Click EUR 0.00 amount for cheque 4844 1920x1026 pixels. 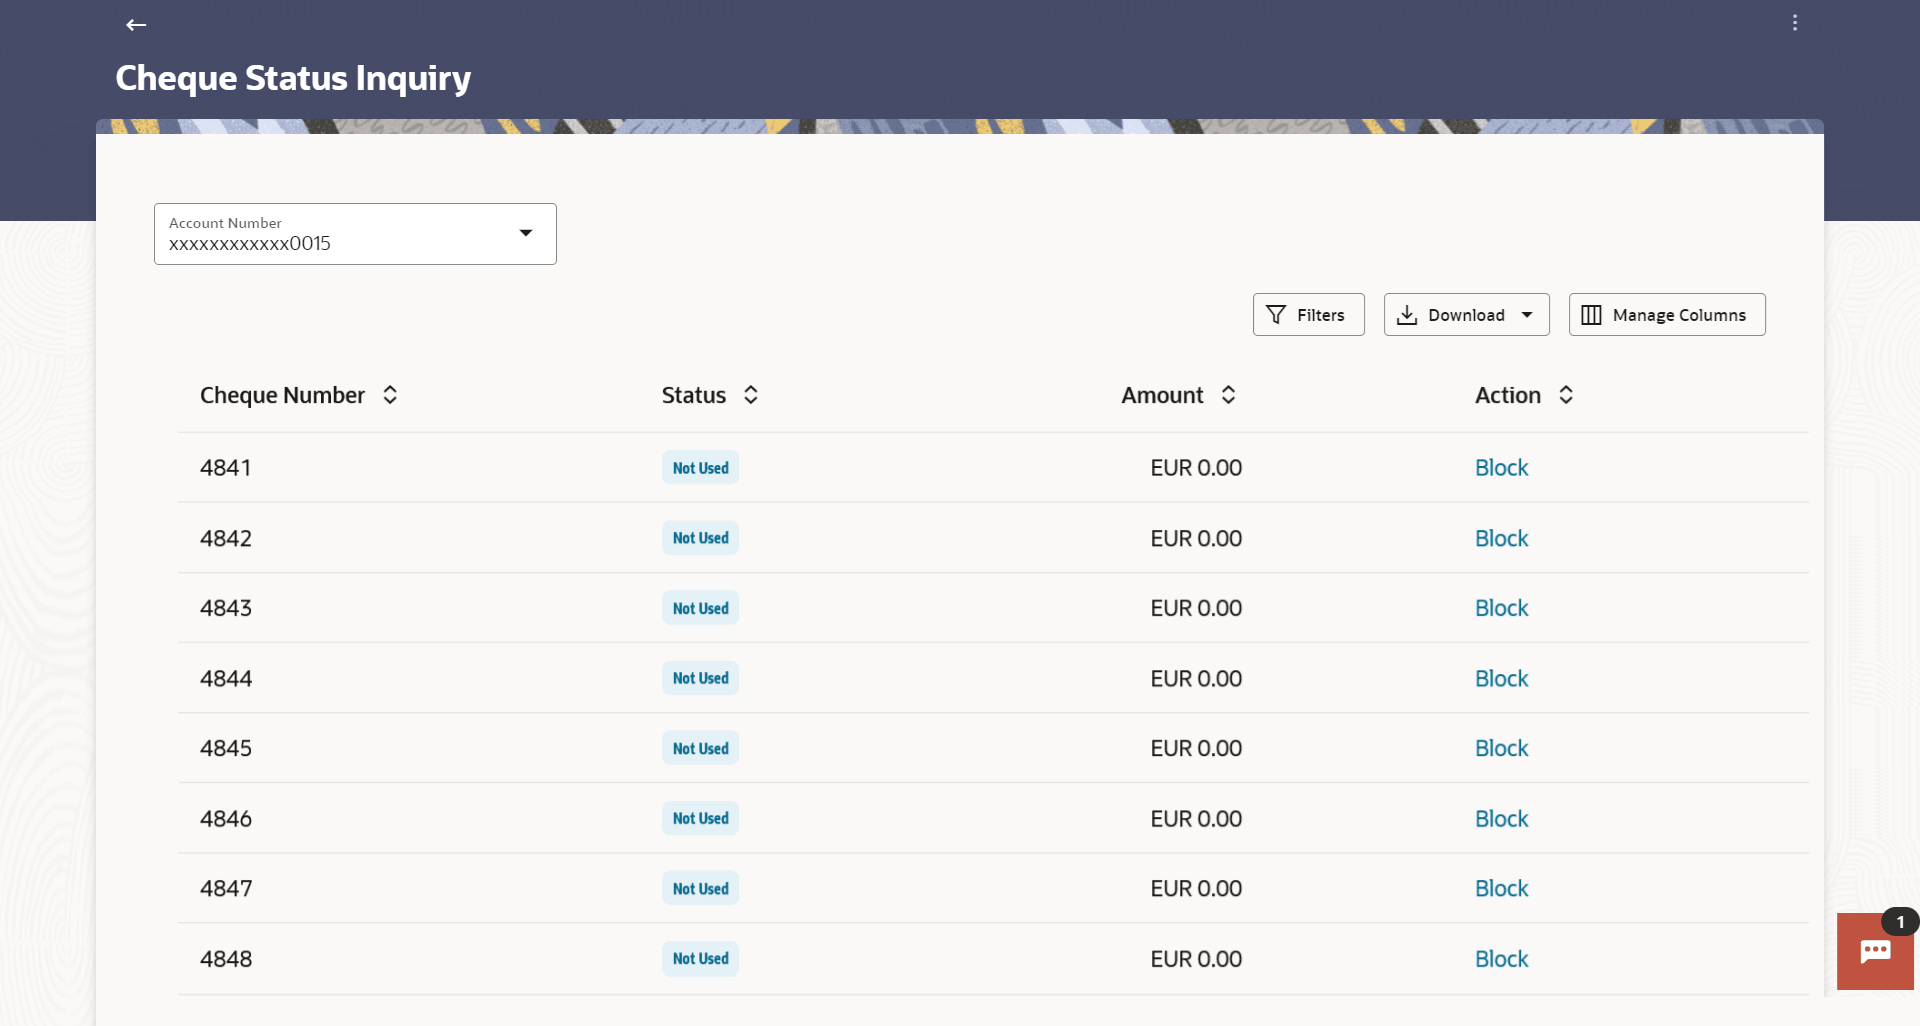pos(1196,678)
